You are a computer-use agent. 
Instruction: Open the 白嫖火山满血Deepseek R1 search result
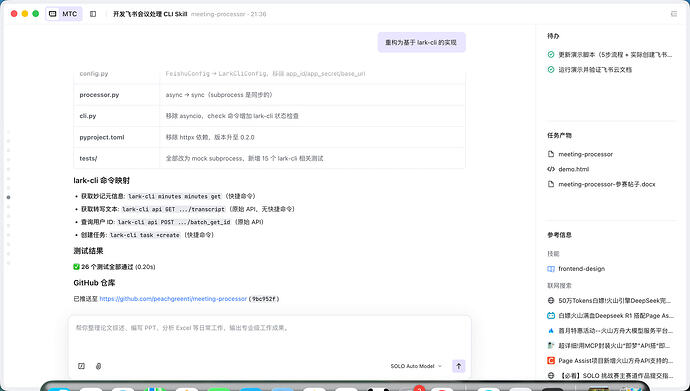click(x=616, y=316)
